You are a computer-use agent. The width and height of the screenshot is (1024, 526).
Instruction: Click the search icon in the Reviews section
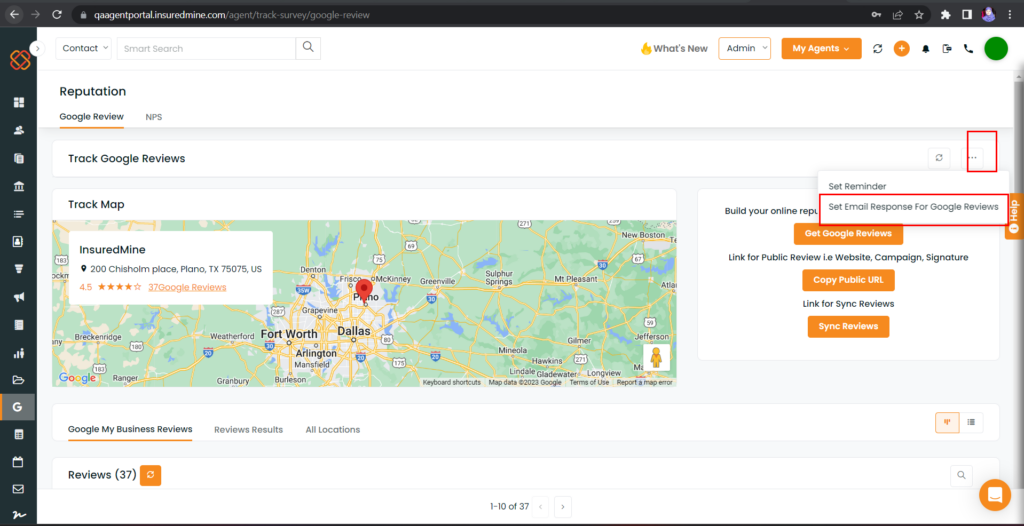961,476
